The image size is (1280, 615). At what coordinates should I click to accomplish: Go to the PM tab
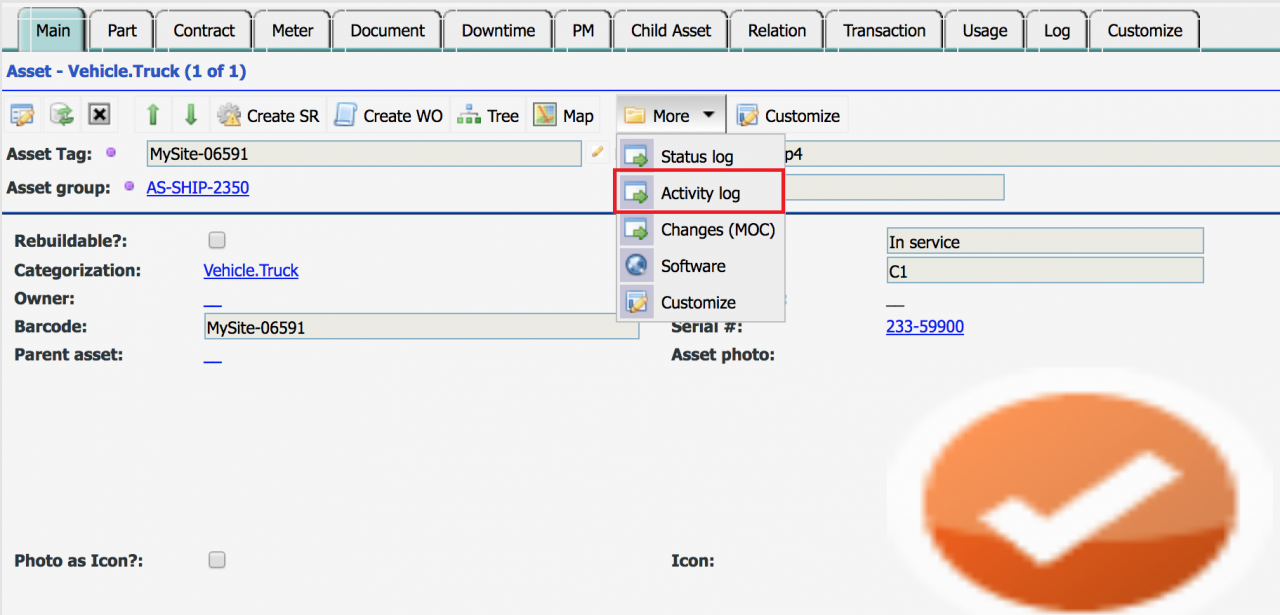point(583,30)
